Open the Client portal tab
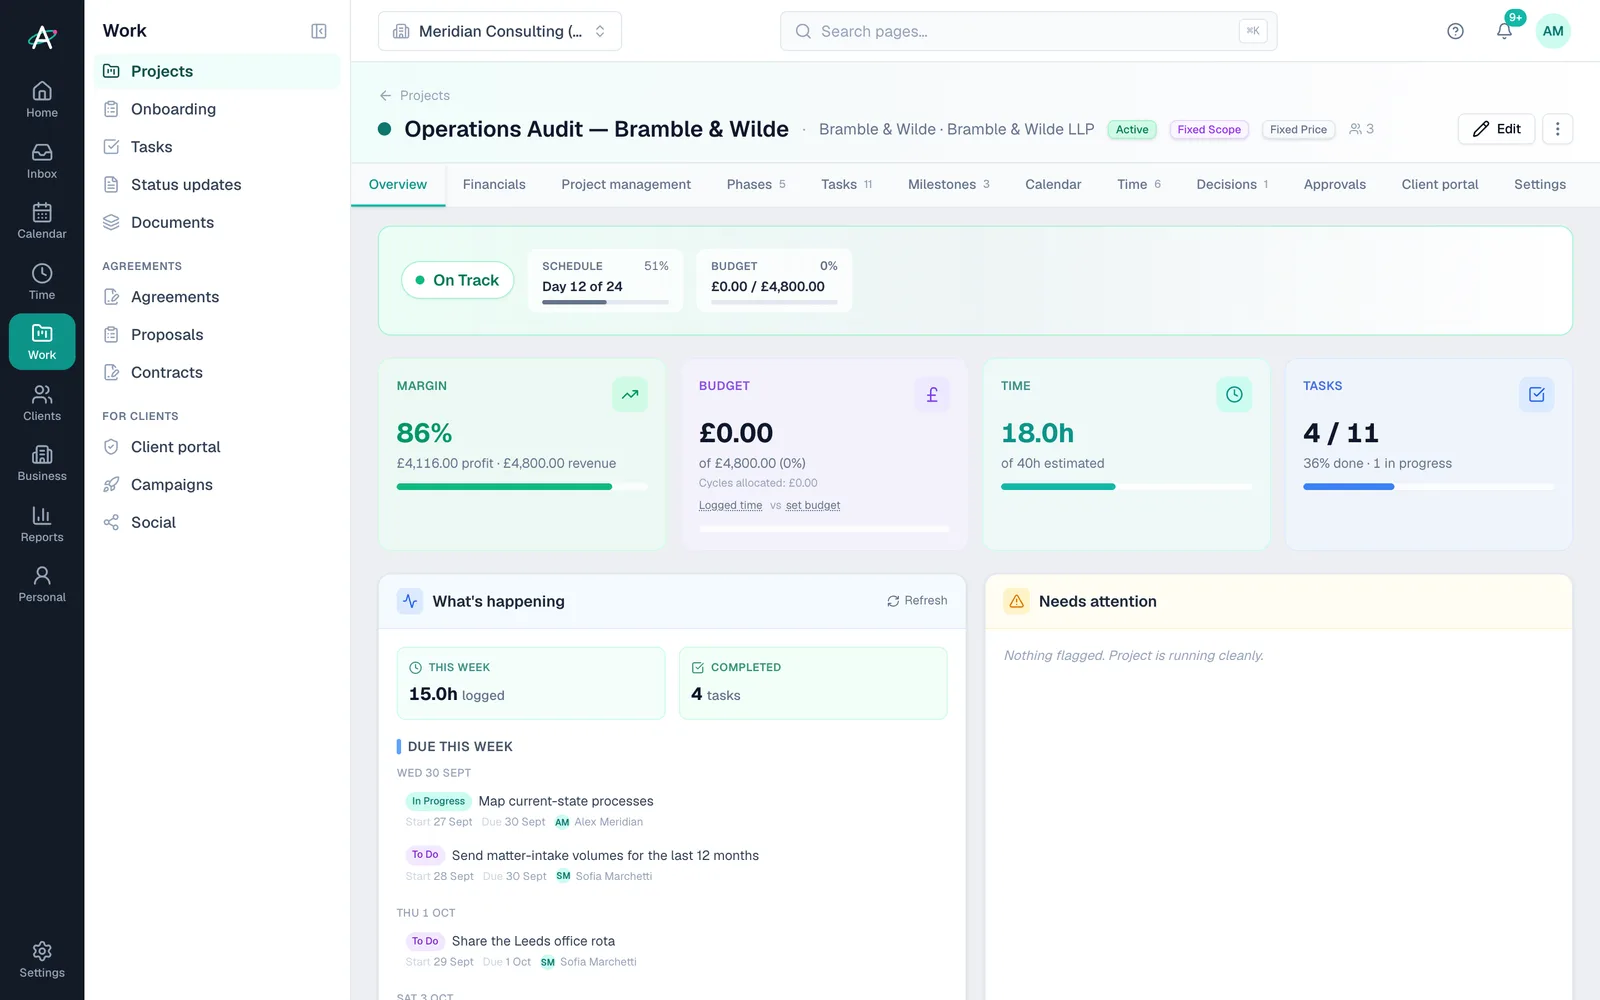1600x1000 pixels. click(x=1440, y=184)
